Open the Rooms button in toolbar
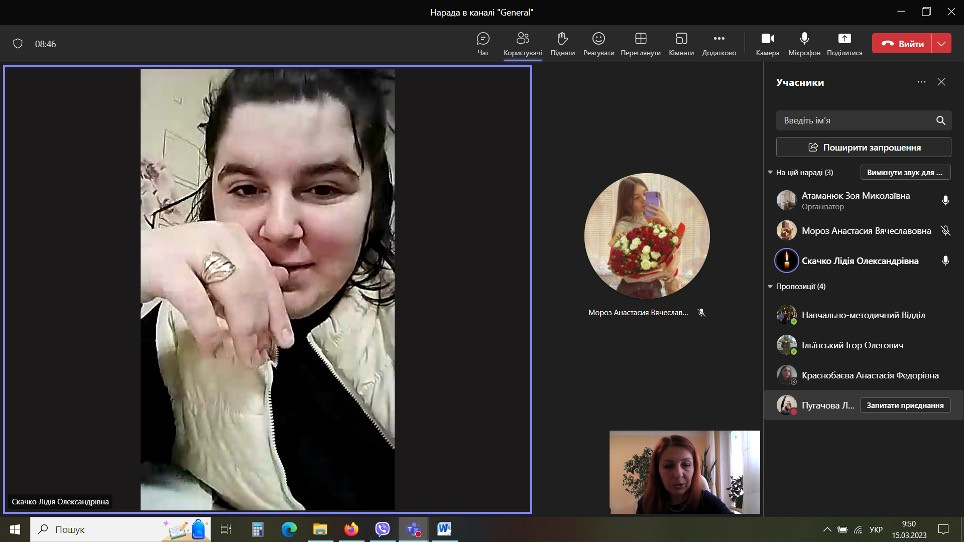 (x=681, y=44)
